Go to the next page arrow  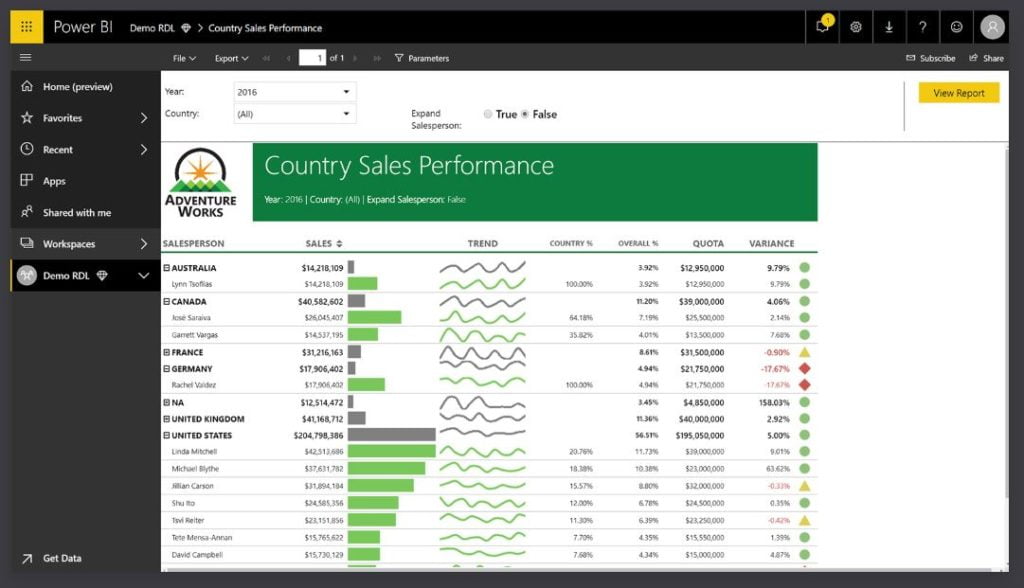tap(355, 58)
